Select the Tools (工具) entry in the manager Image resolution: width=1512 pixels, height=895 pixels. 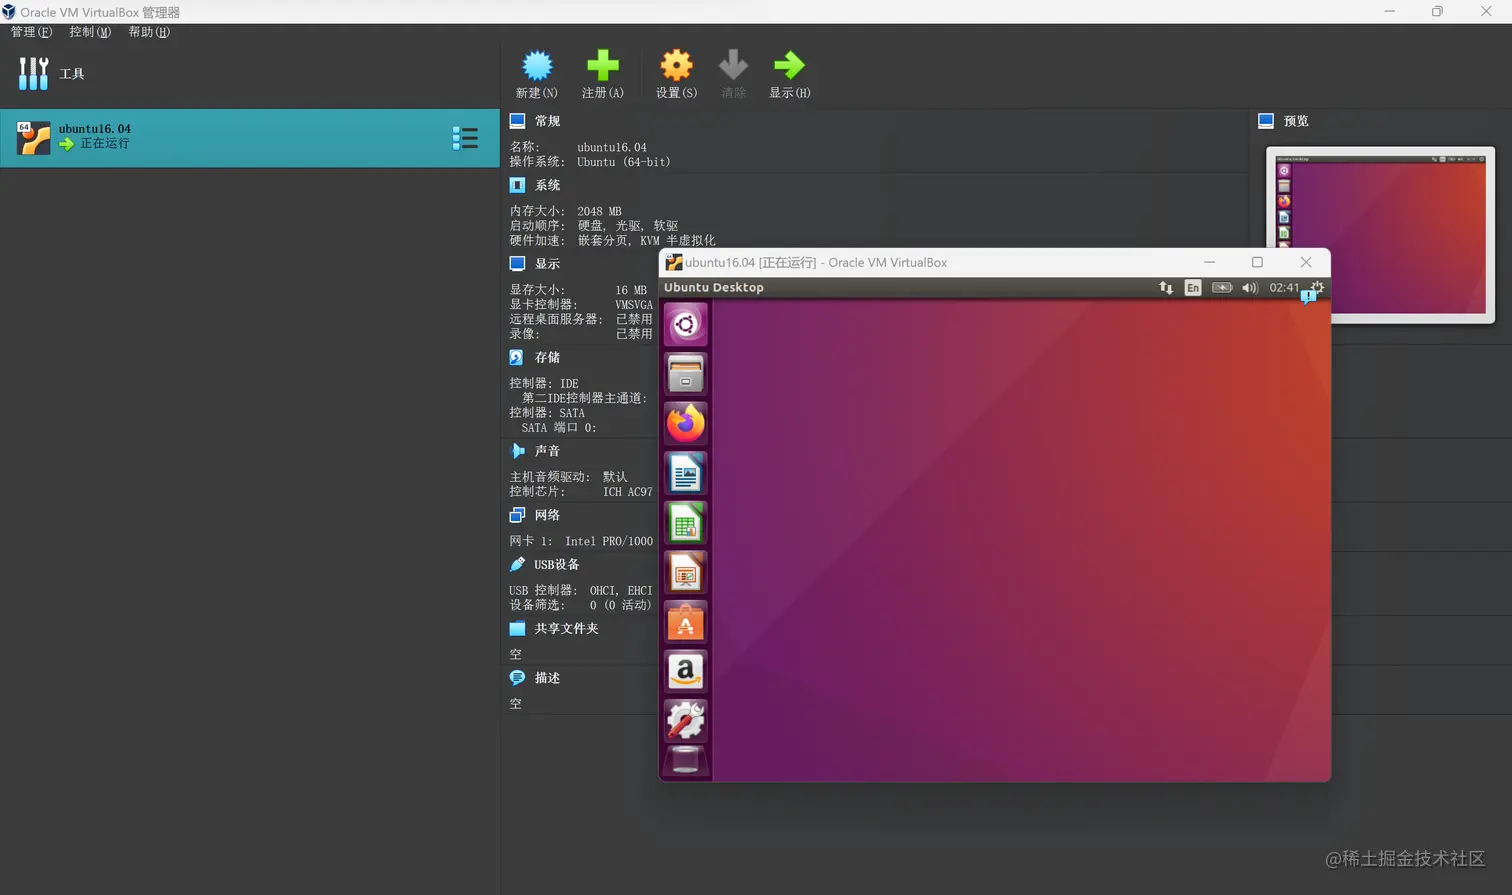250,74
